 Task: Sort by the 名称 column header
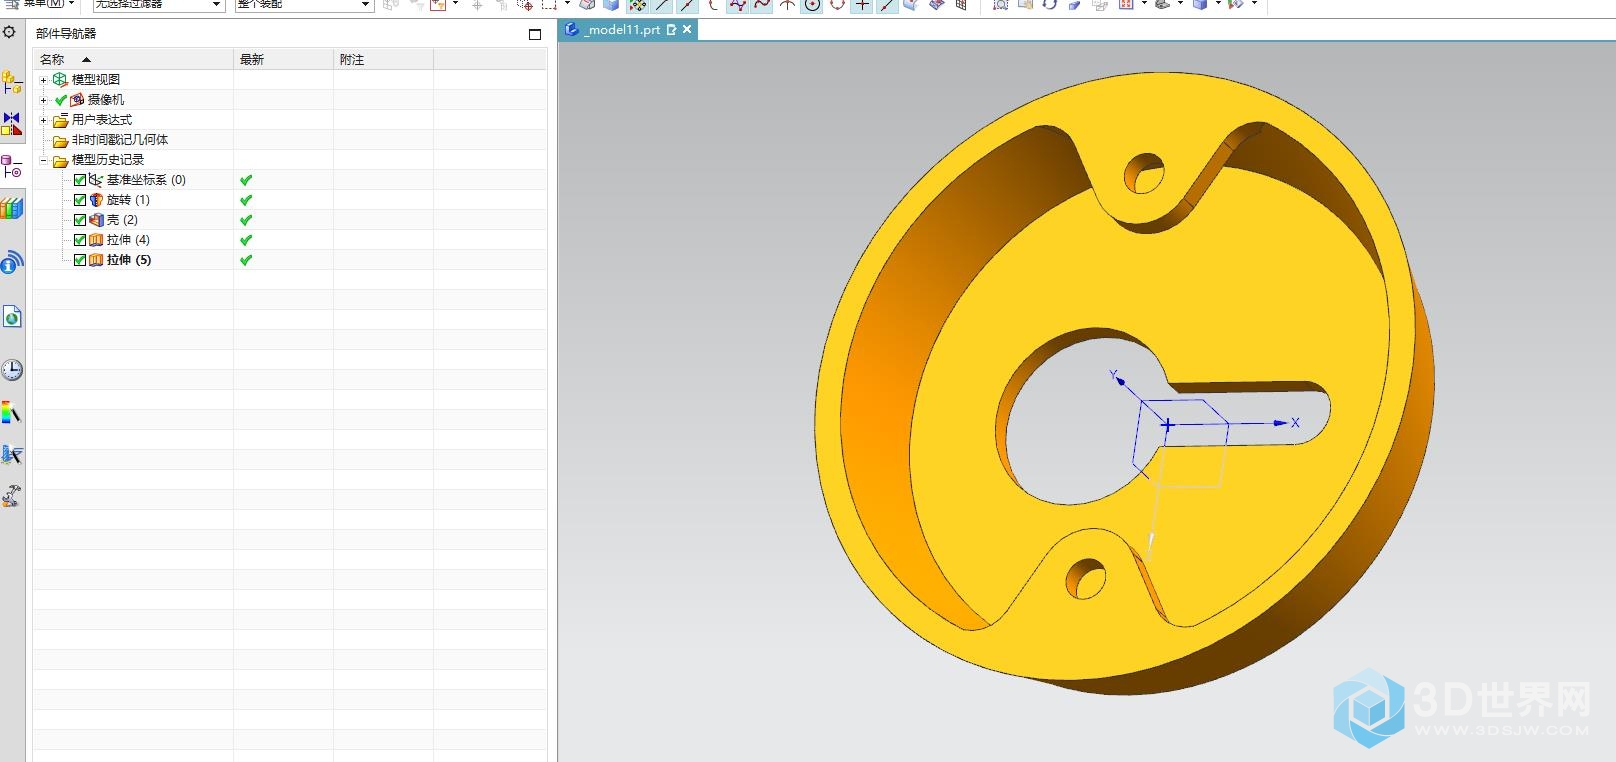133,60
